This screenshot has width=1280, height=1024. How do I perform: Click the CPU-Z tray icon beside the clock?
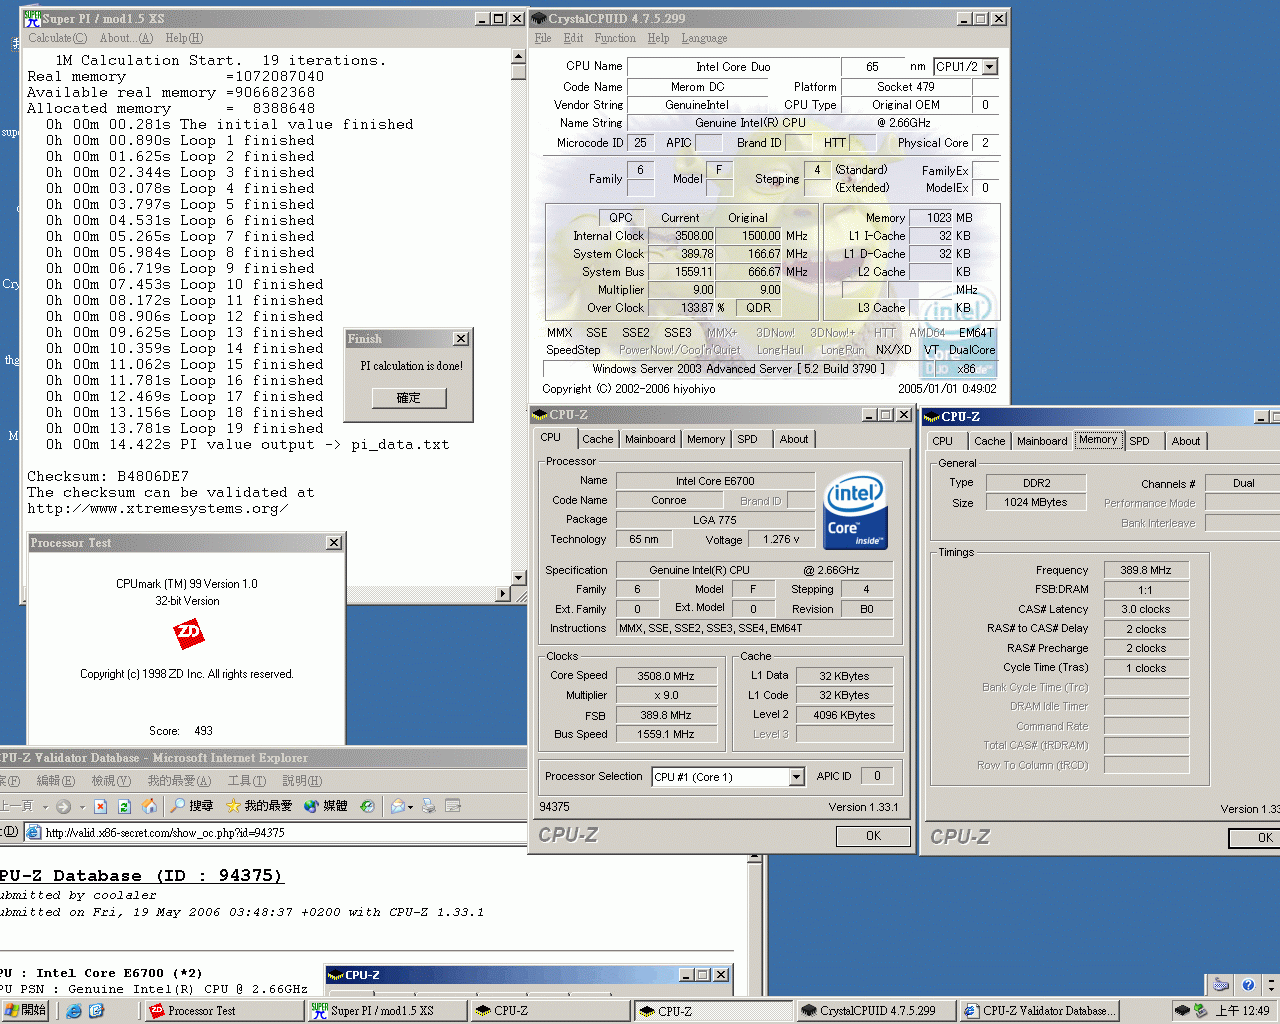tap(1183, 1011)
